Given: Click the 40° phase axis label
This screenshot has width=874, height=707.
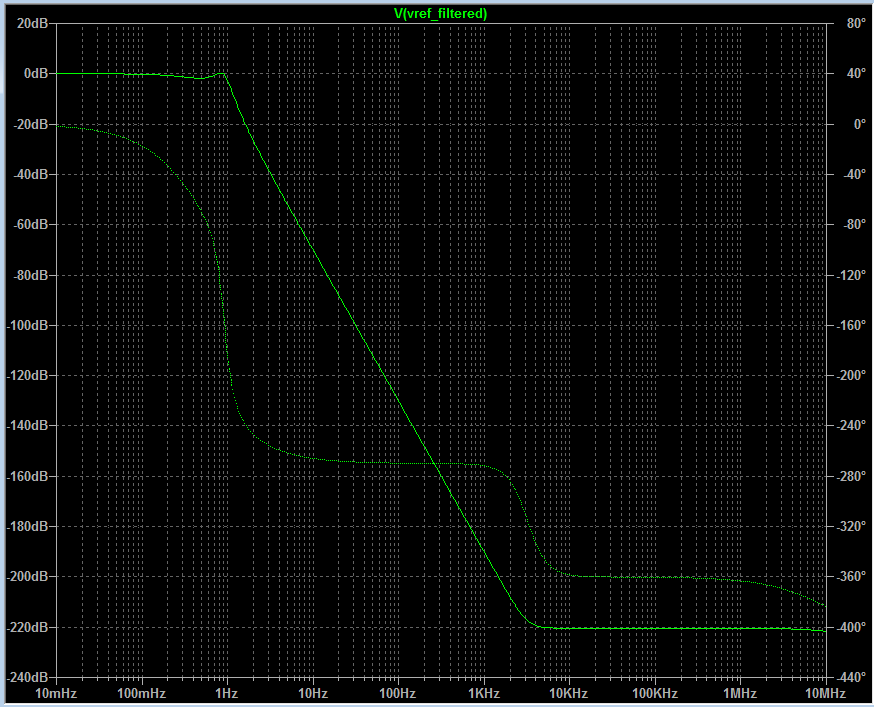Looking at the screenshot, I should (856, 74).
